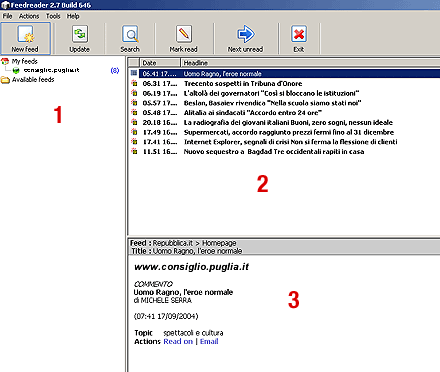Select headline Internet Explorer, segnali di crisi

coord(290,142)
